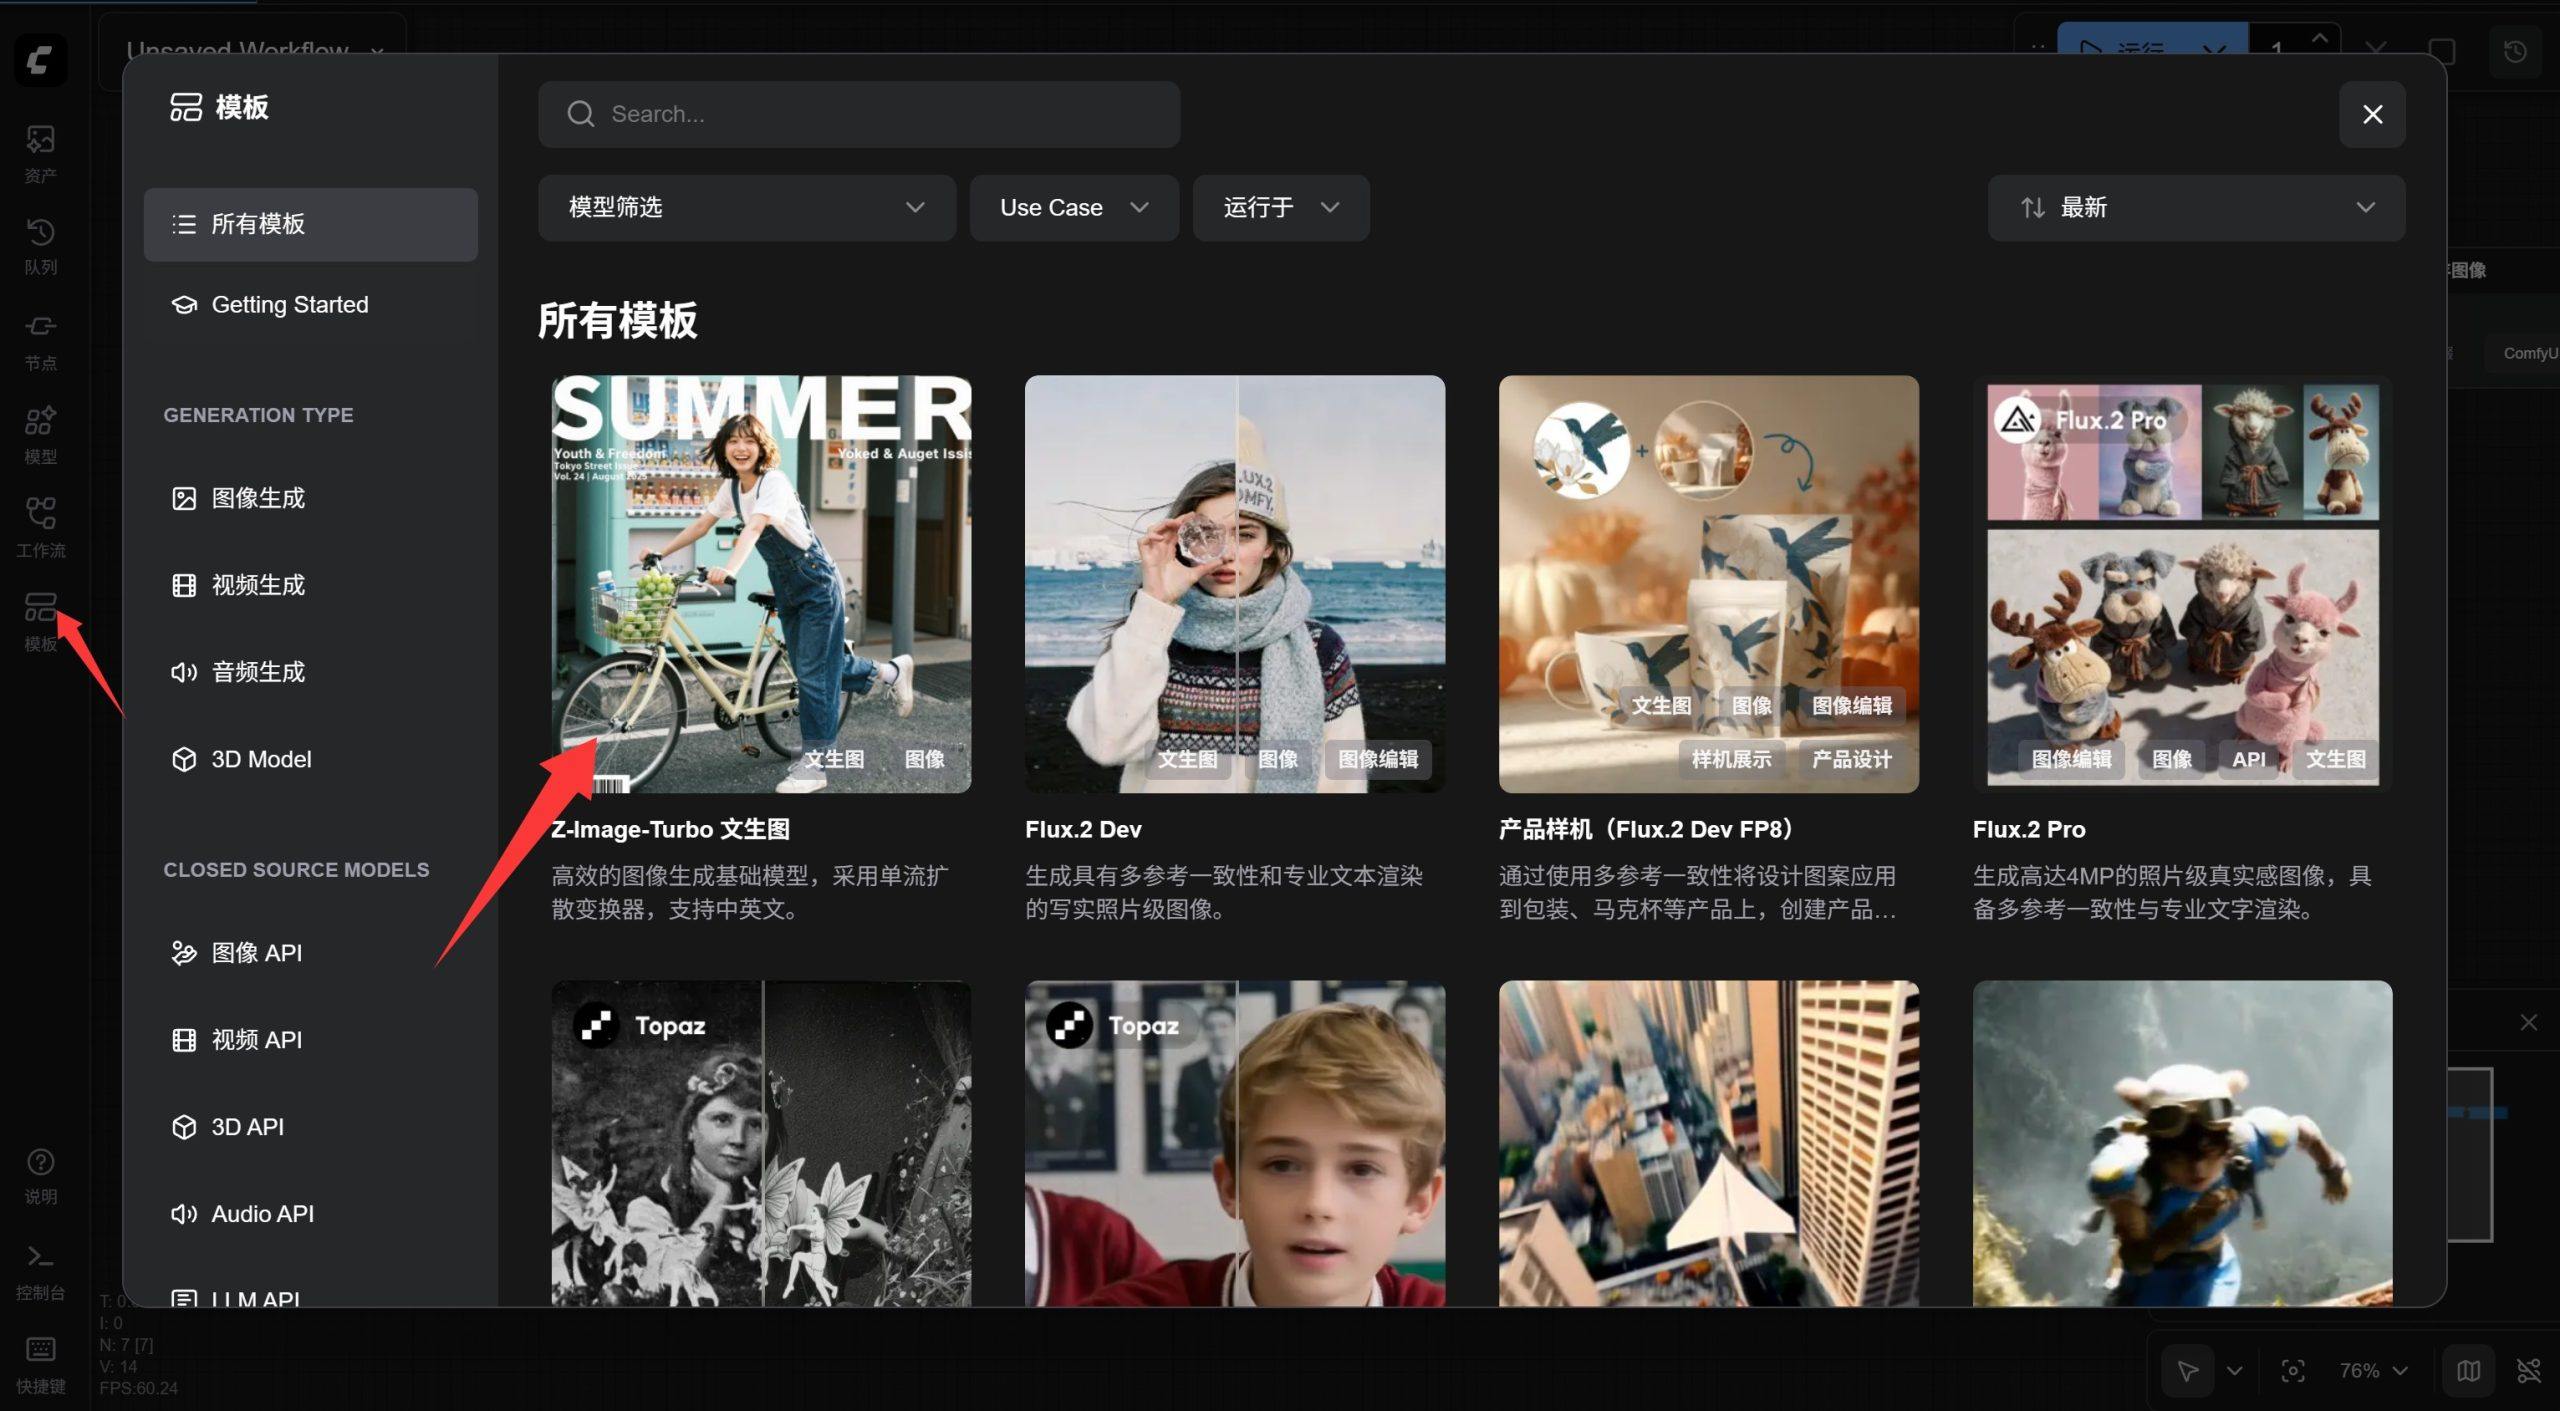Select the 图像 API category

pos(256,953)
